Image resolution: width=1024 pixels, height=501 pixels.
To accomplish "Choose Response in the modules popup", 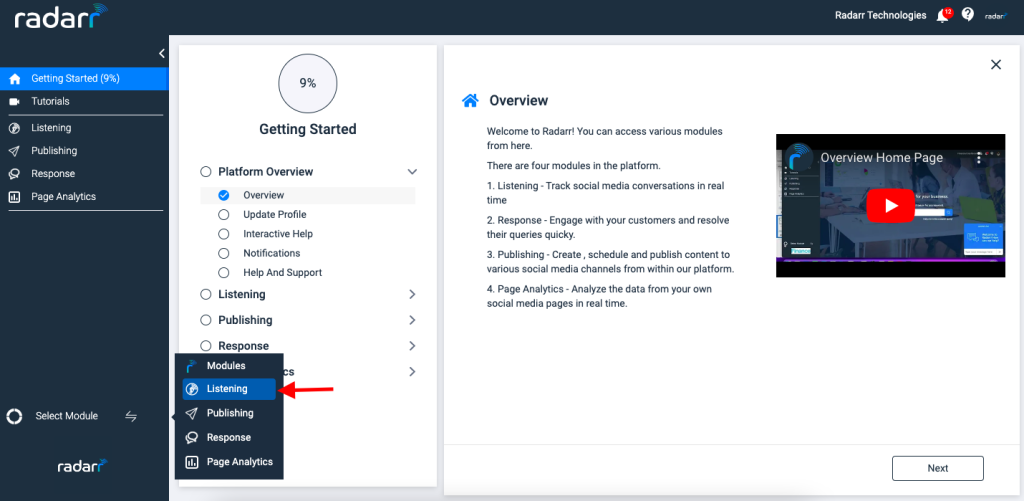I will point(229,438).
